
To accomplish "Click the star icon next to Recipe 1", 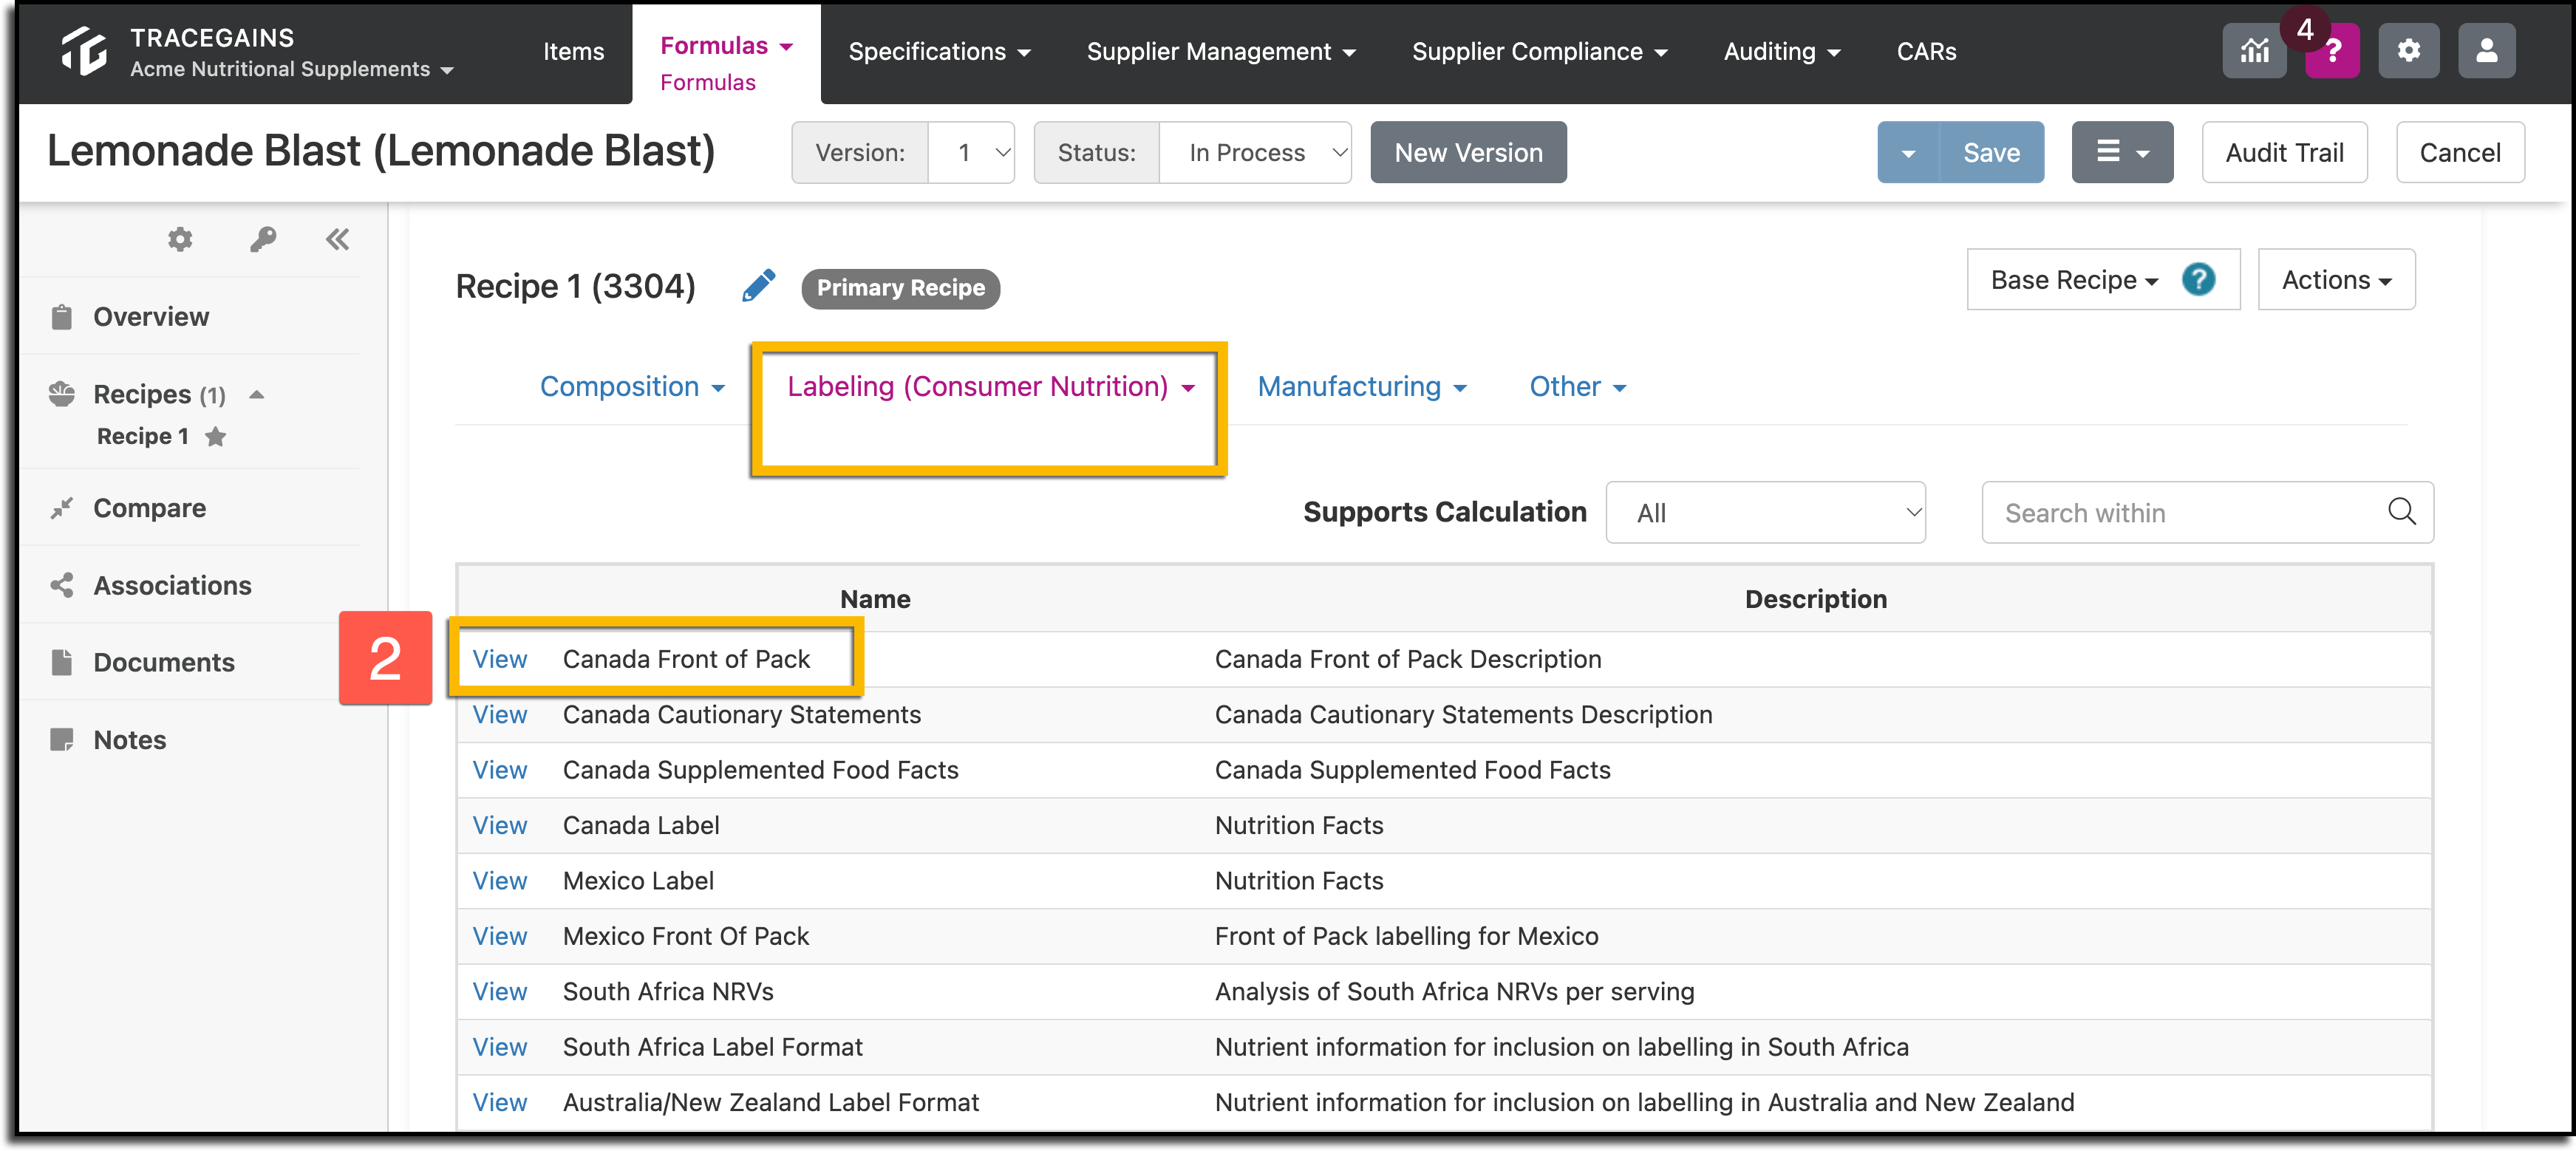I will click(215, 436).
